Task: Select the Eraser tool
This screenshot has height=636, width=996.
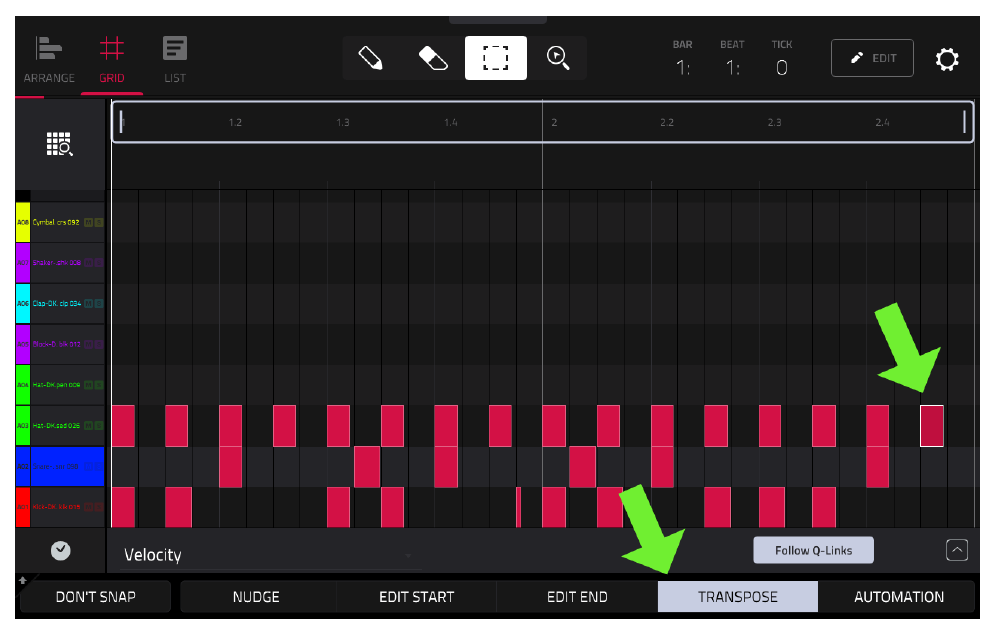Action: pos(433,58)
